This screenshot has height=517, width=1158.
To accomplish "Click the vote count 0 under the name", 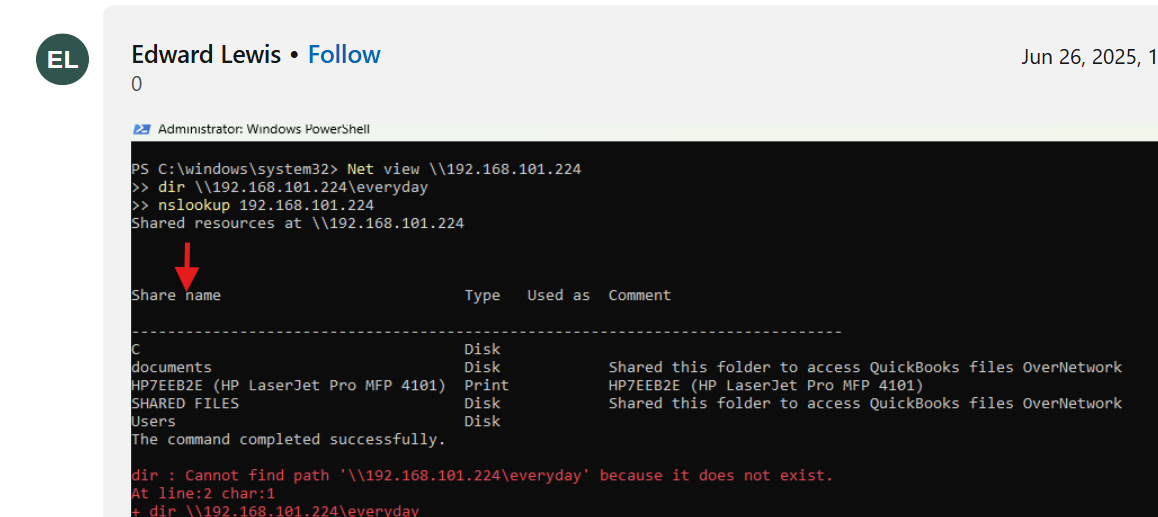I will coord(137,85).
